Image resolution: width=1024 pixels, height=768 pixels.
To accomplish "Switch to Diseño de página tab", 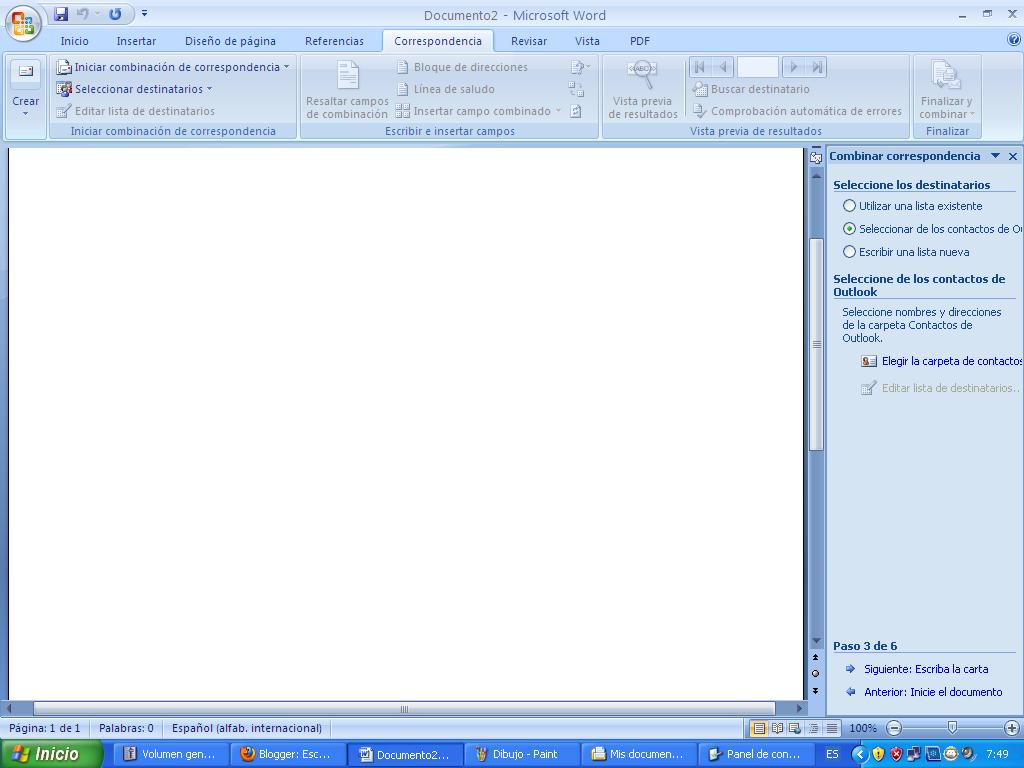I will (230, 41).
